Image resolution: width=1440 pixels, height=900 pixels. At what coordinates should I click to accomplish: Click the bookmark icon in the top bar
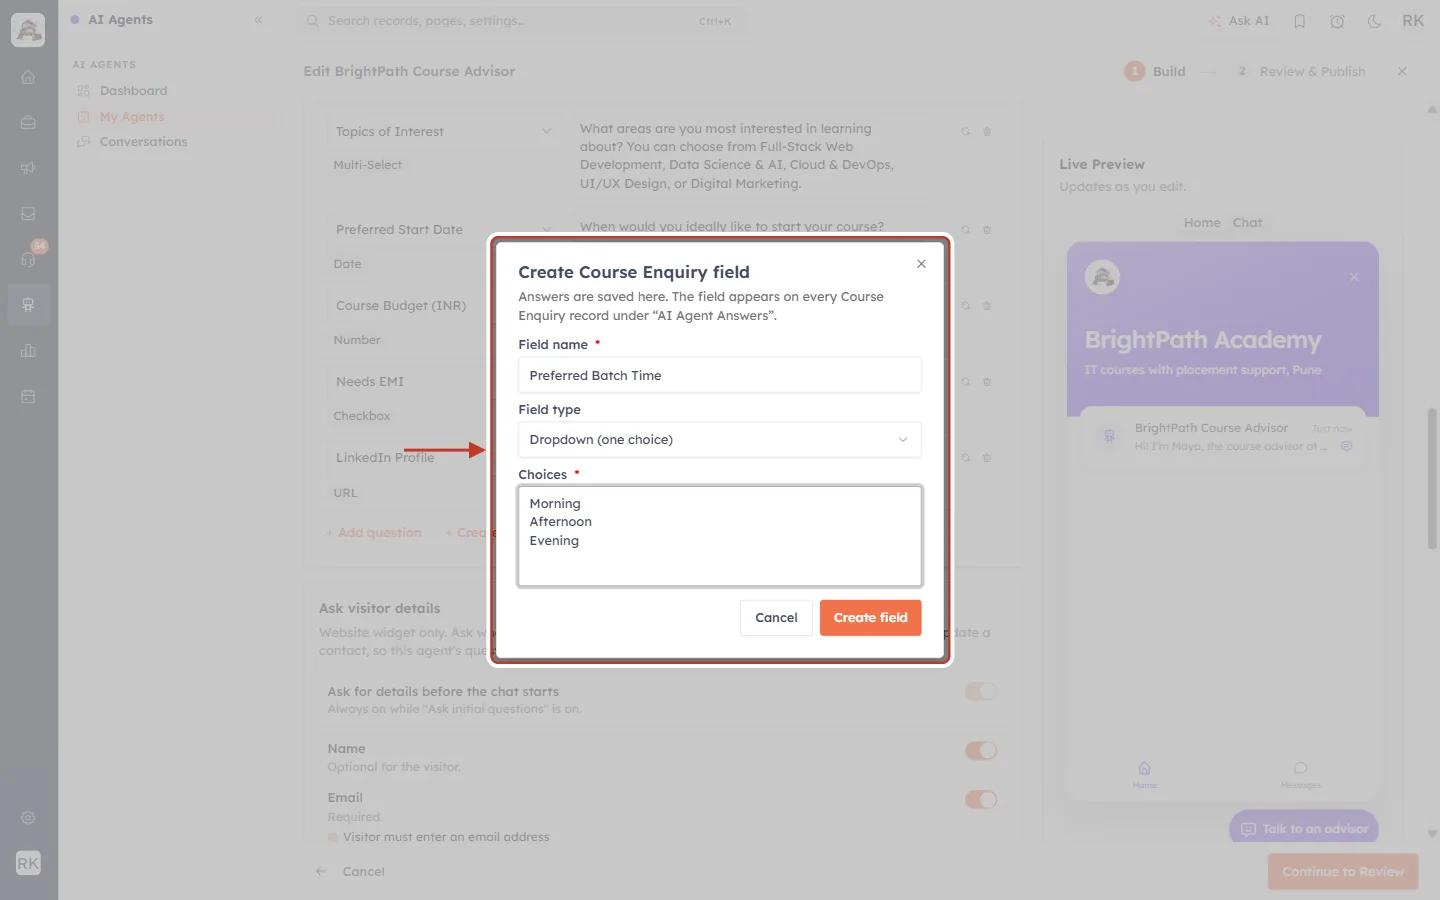click(x=1299, y=21)
